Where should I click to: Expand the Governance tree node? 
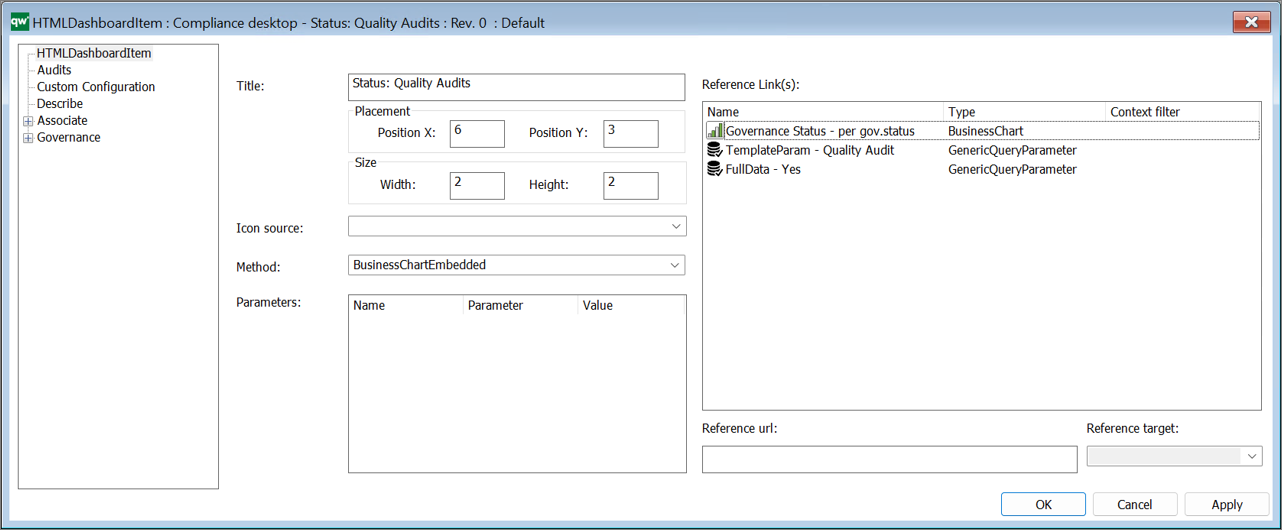pyautogui.click(x=28, y=138)
